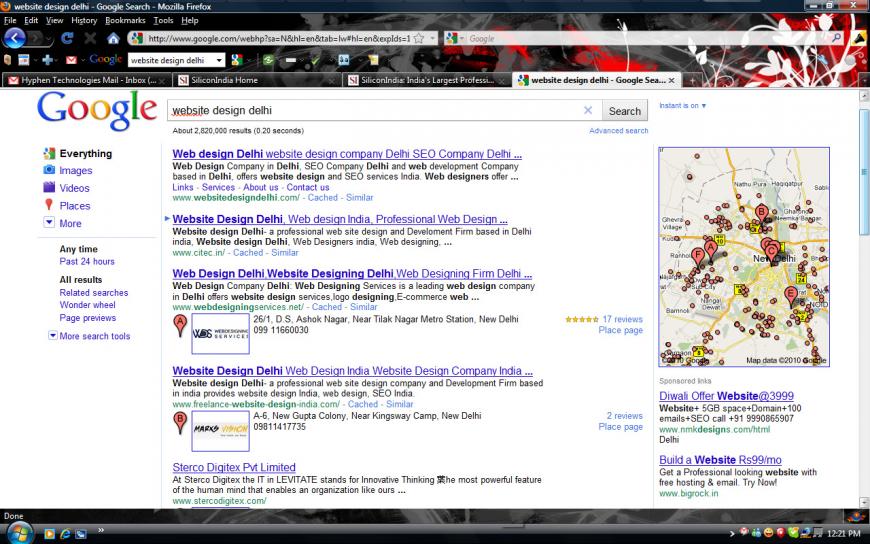Image resolution: width=870 pixels, height=544 pixels.
Task: Clear the search box with the X icon
Action: coord(588,110)
